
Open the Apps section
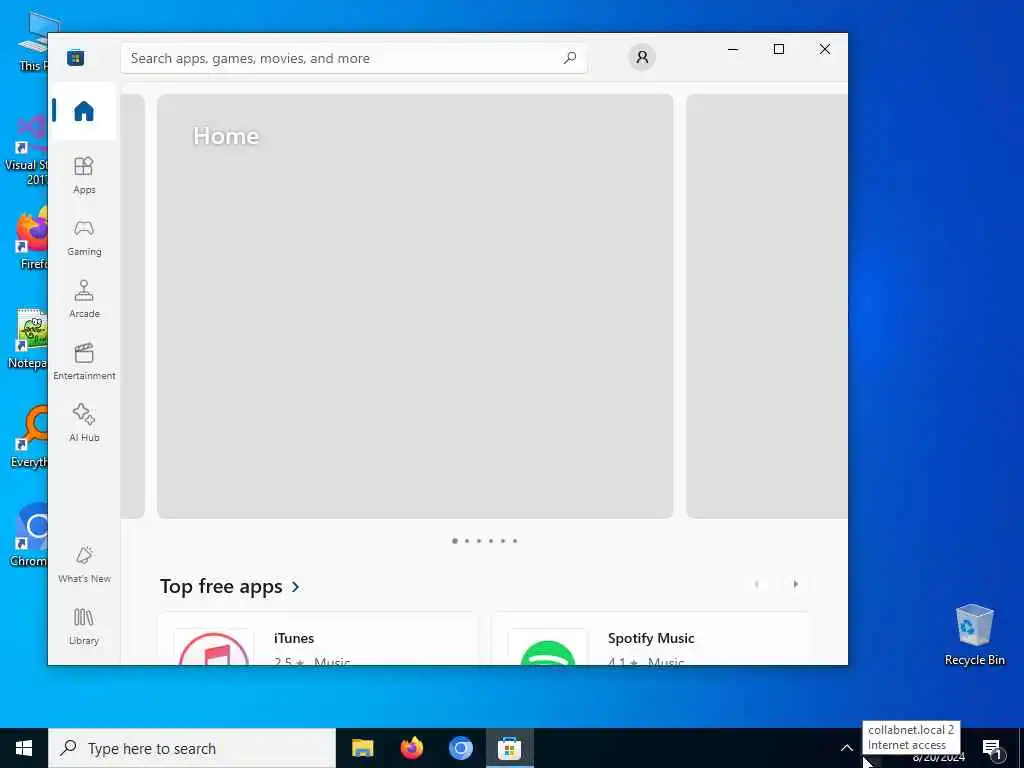(x=84, y=175)
